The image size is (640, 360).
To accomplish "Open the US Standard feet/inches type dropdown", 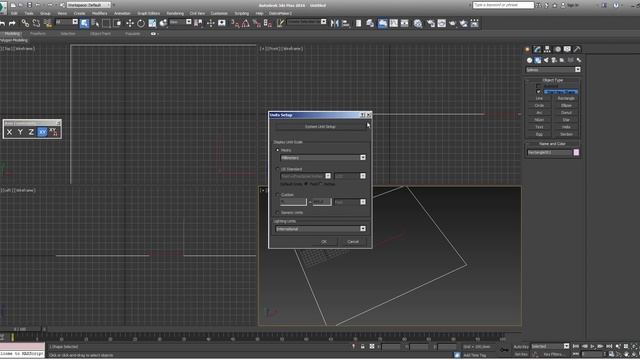I will [306, 176].
